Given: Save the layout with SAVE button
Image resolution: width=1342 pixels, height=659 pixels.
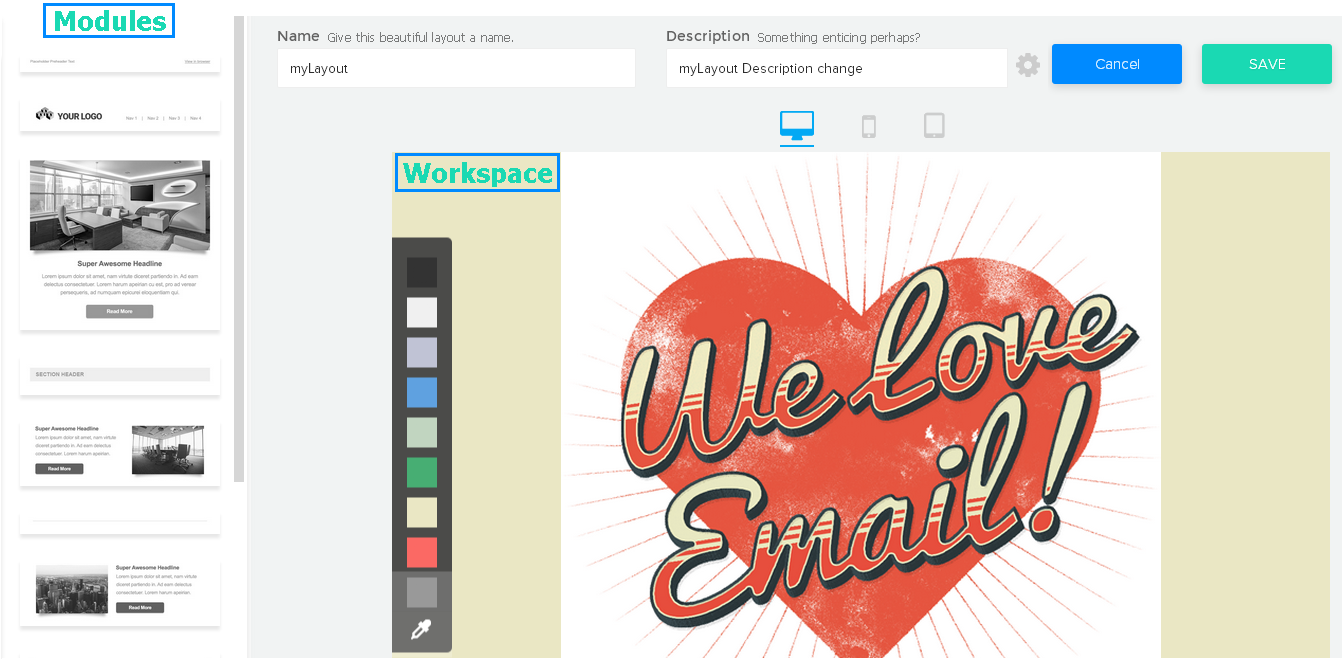Looking at the screenshot, I should coord(1266,64).
